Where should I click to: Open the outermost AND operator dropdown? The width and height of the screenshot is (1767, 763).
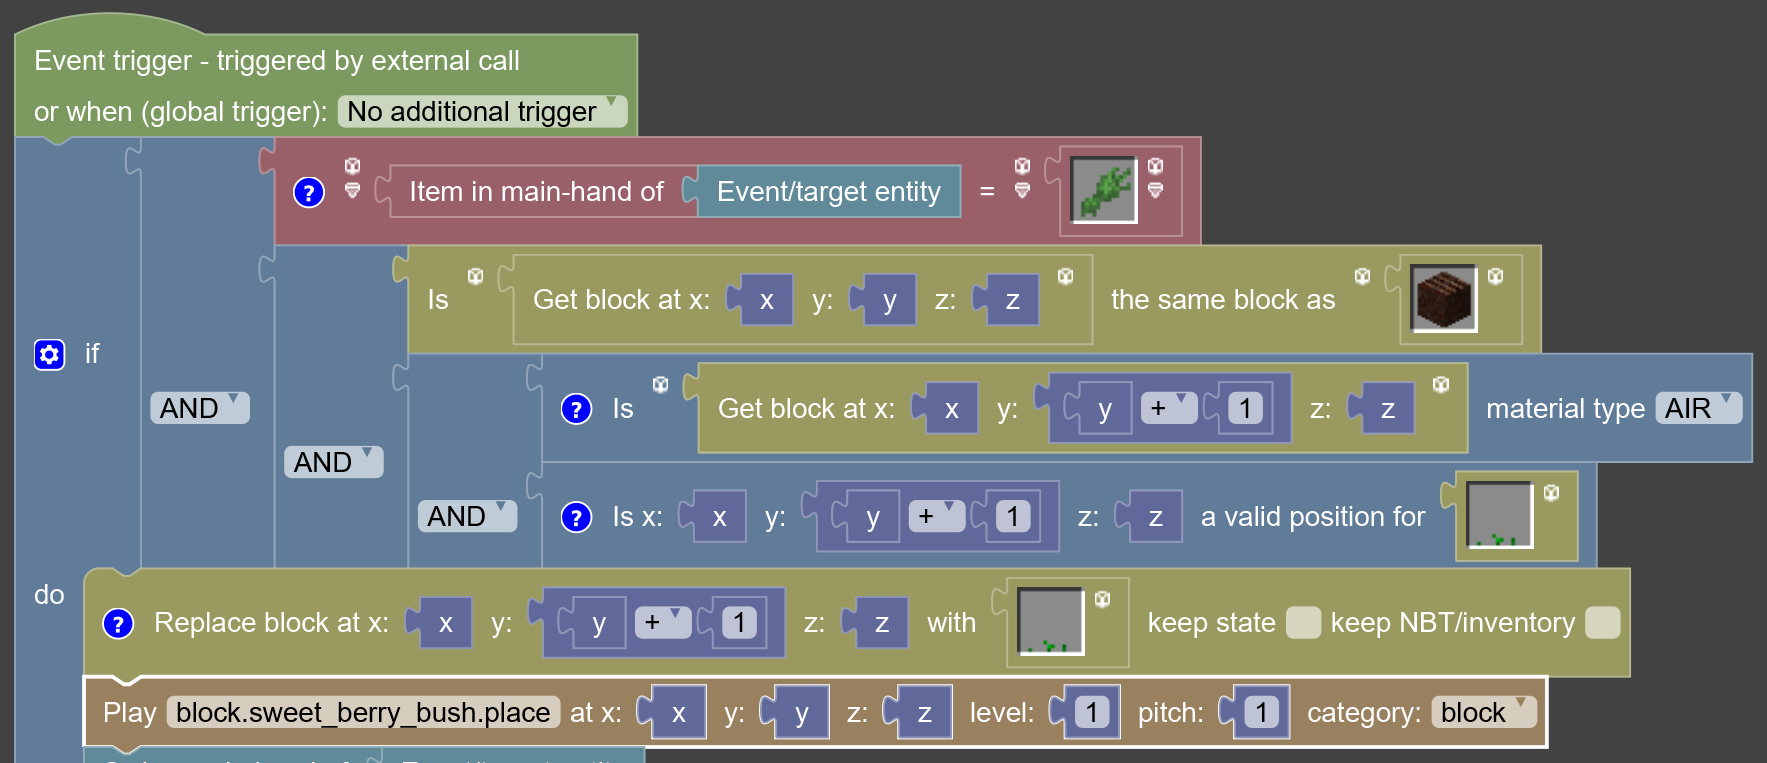tap(199, 408)
